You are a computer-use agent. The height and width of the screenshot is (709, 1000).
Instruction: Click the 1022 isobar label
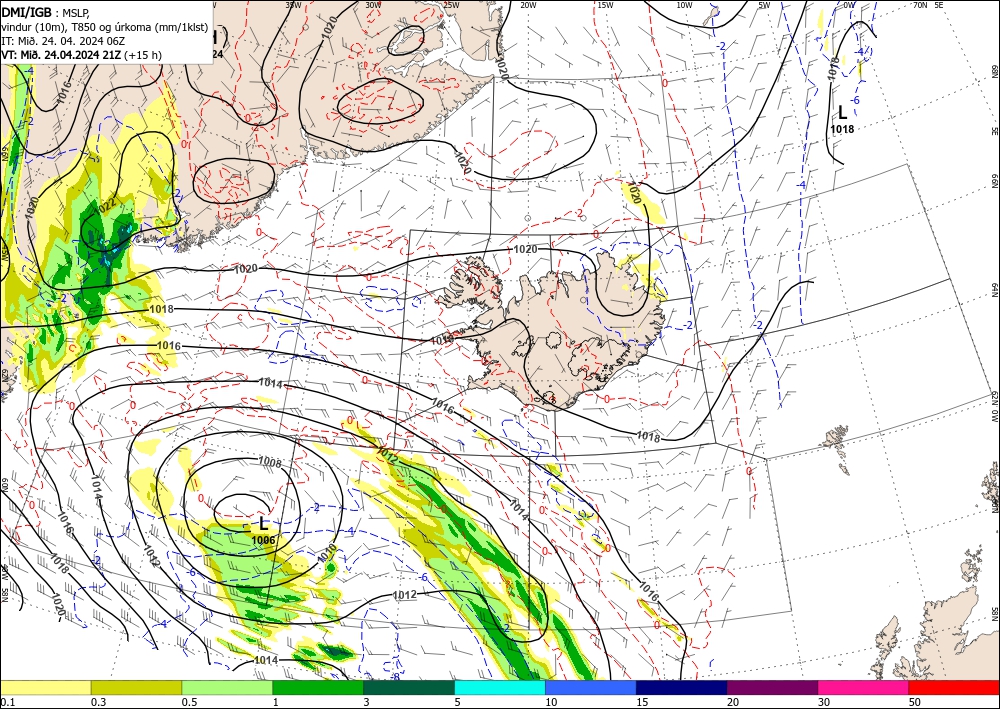pos(104,205)
